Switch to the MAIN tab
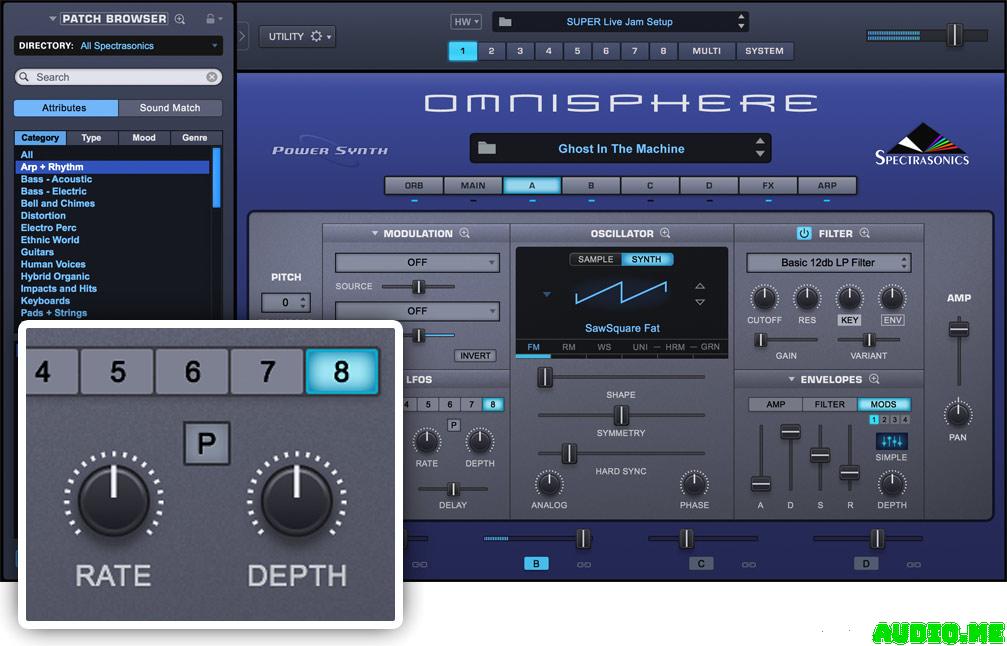The height and width of the screenshot is (646, 1007). click(x=473, y=186)
